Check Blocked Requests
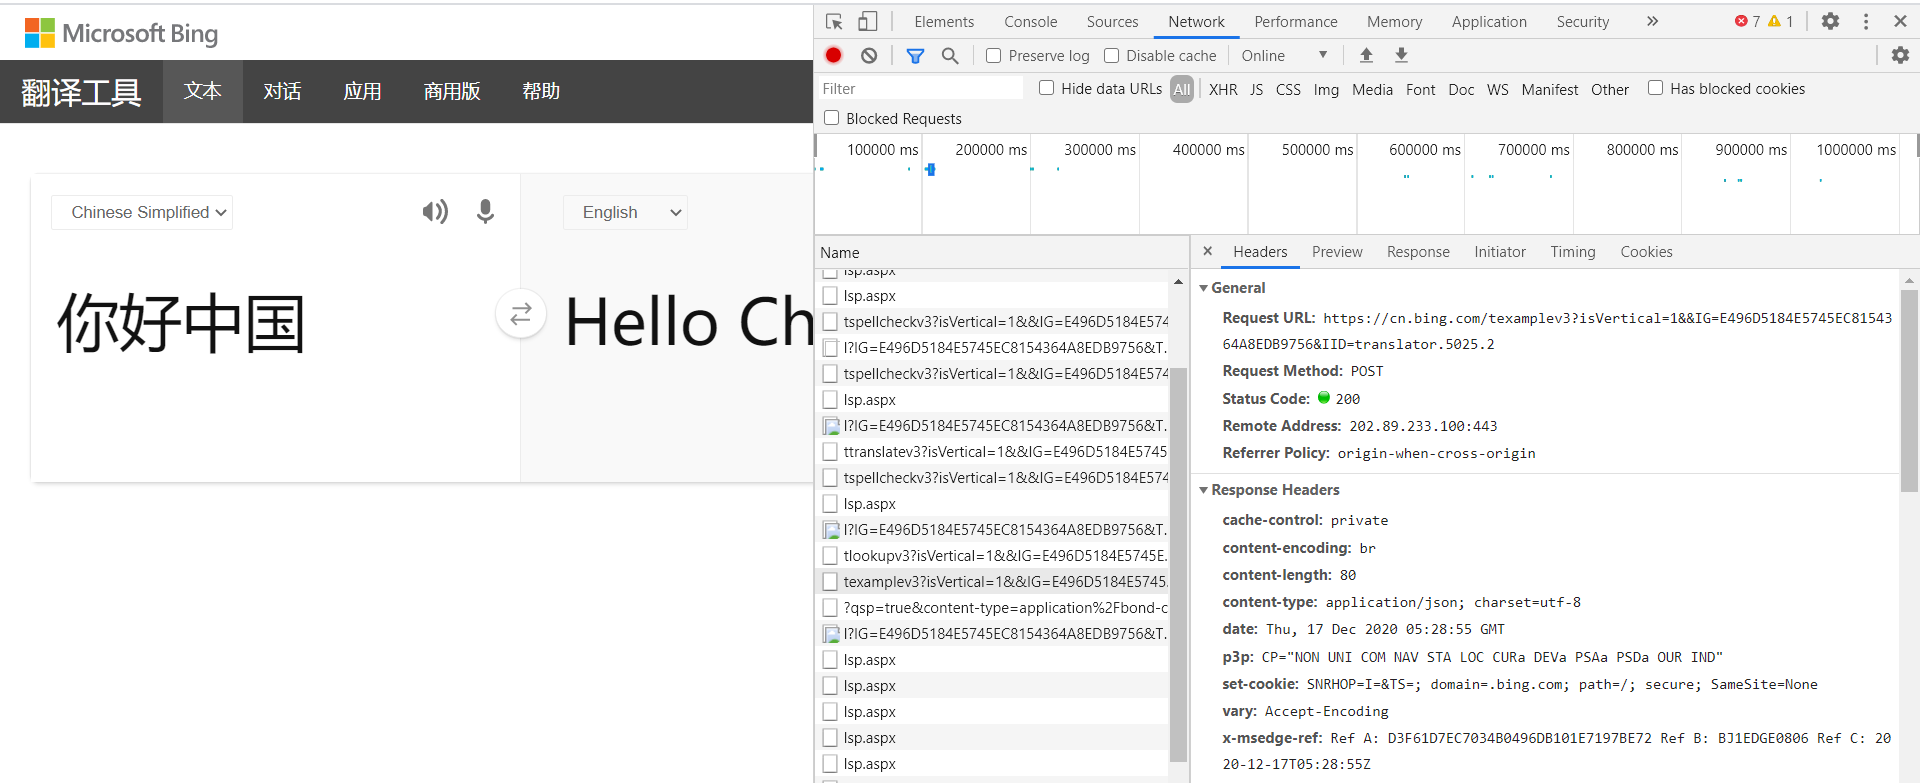 [831, 118]
